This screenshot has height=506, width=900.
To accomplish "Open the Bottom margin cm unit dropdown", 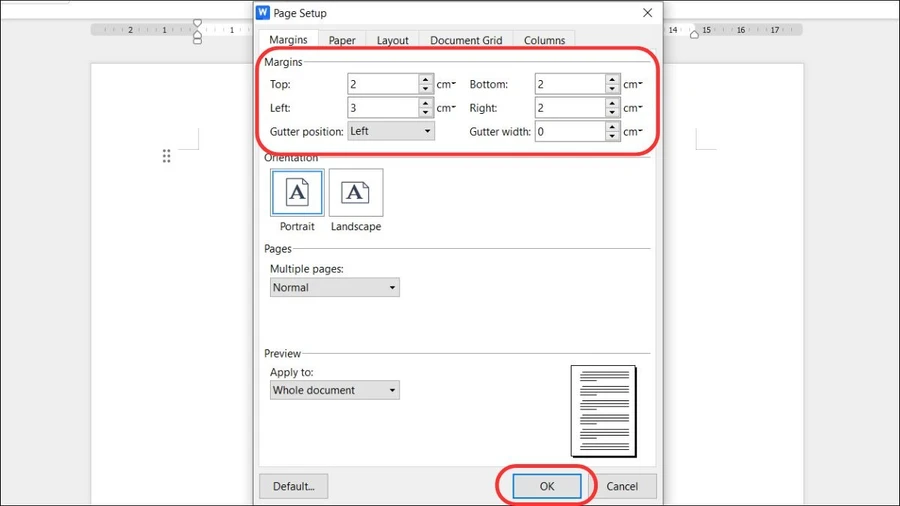I will [x=633, y=84].
